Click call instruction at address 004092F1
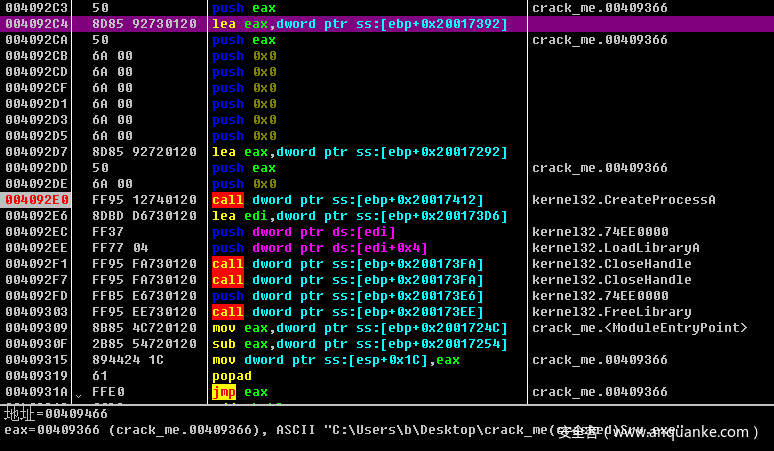Screen dimensions: 774x451 [348, 264]
